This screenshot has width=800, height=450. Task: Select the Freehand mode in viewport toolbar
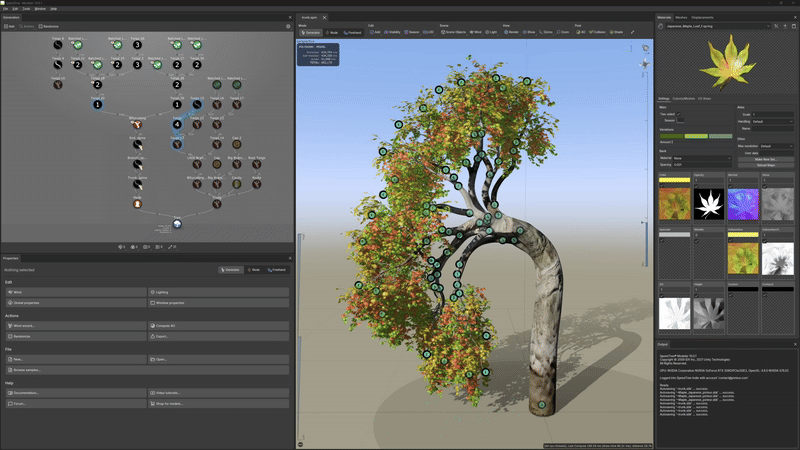pos(351,32)
